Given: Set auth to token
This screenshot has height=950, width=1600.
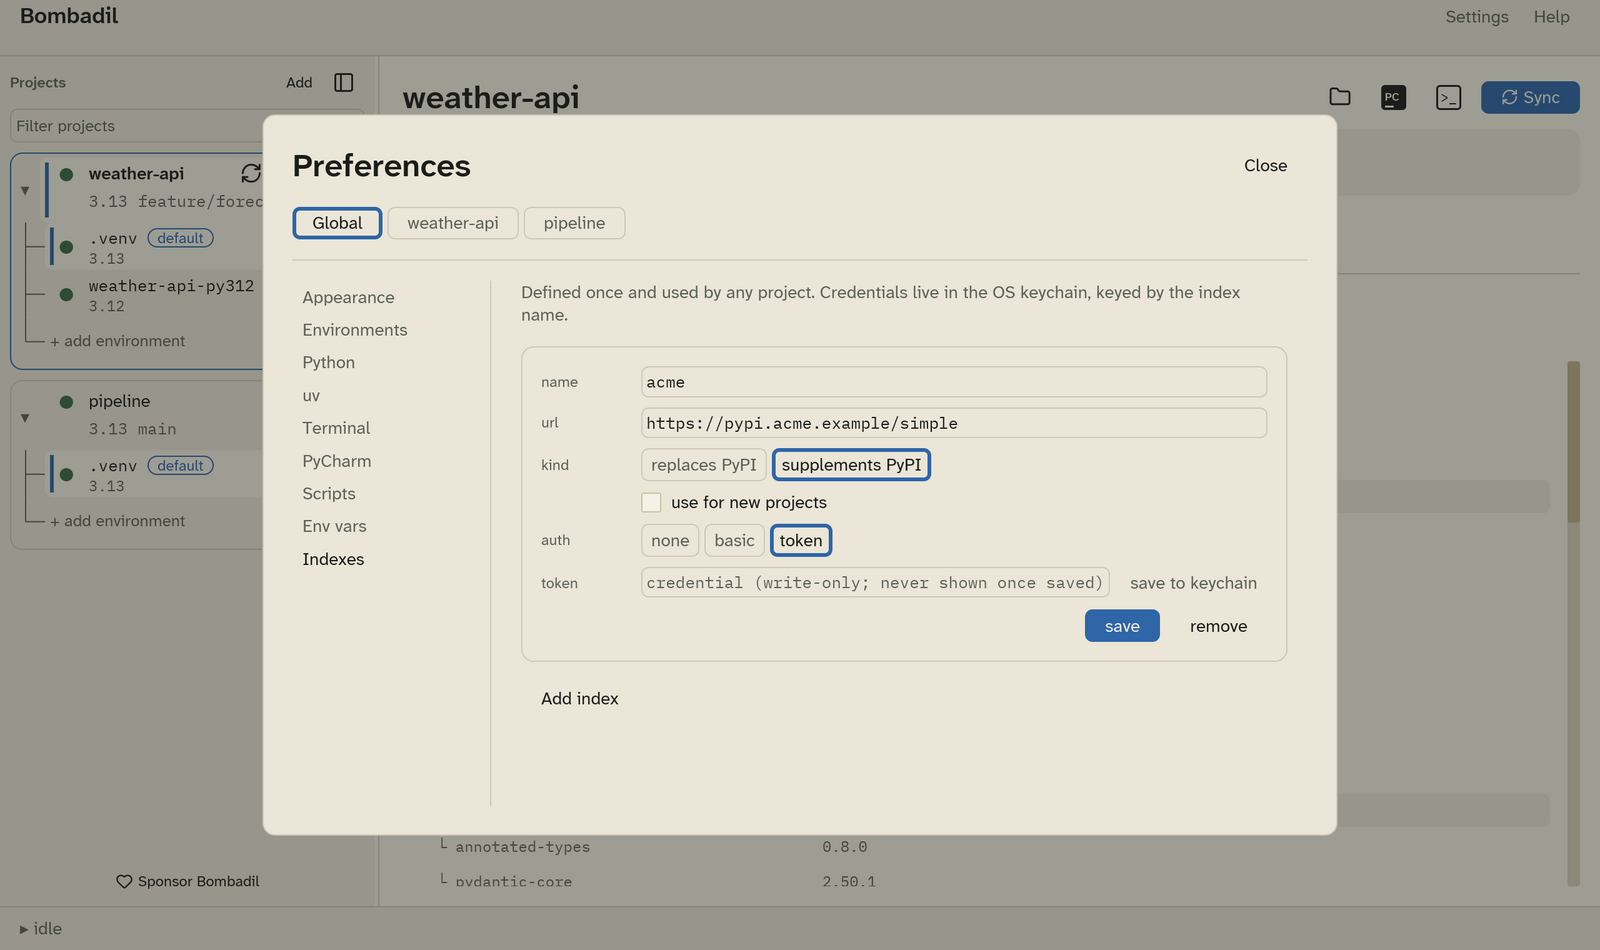Looking at the screenshot, I should [x=801, y=540].
